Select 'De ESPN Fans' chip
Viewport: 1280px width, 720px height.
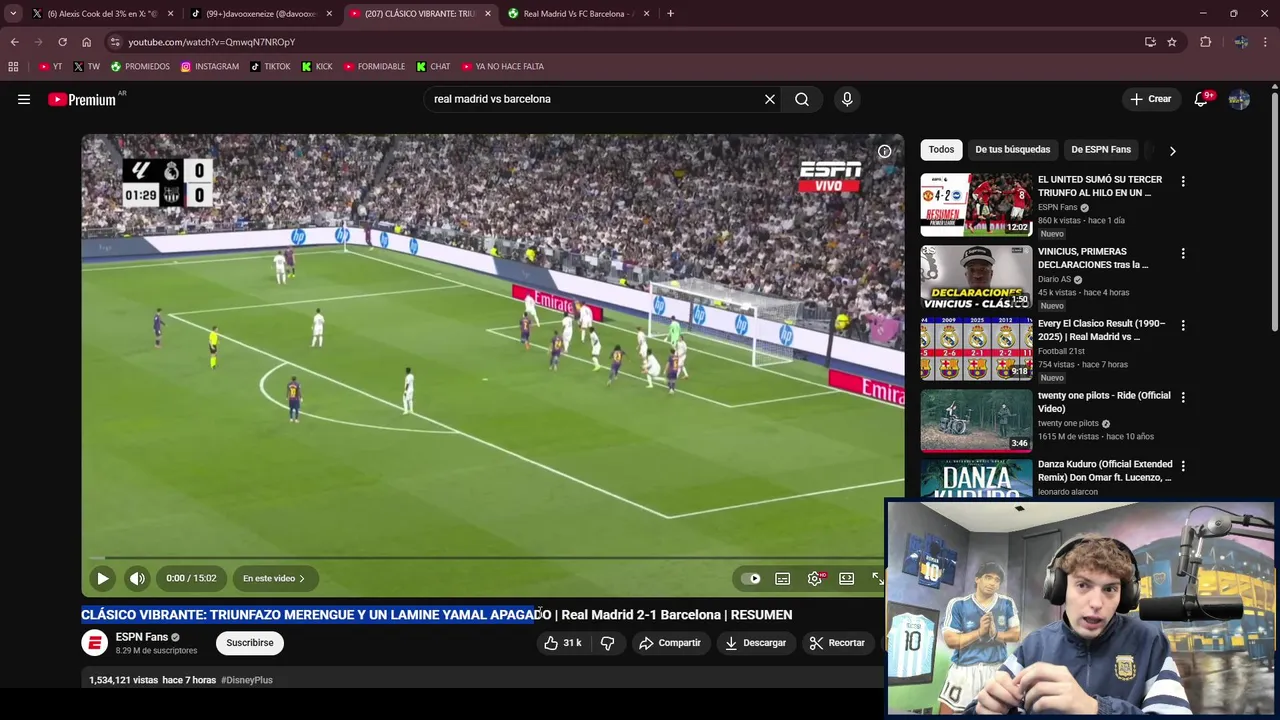1101,150
